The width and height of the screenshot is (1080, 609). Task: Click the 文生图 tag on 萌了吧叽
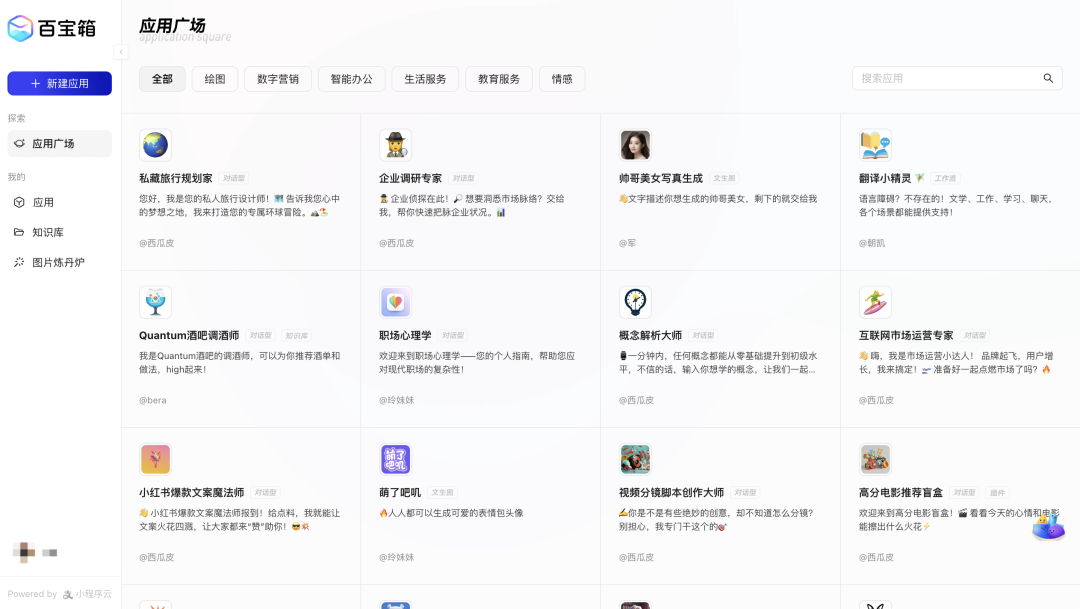[x=442, y=493]
